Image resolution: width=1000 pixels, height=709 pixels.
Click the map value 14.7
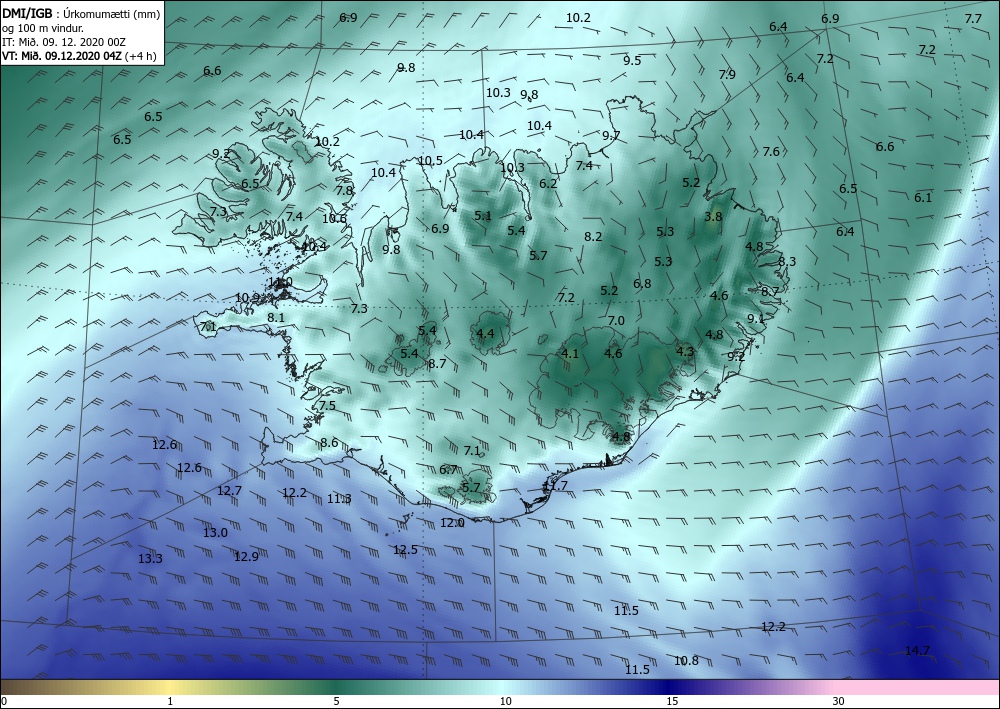click(917, 650)
